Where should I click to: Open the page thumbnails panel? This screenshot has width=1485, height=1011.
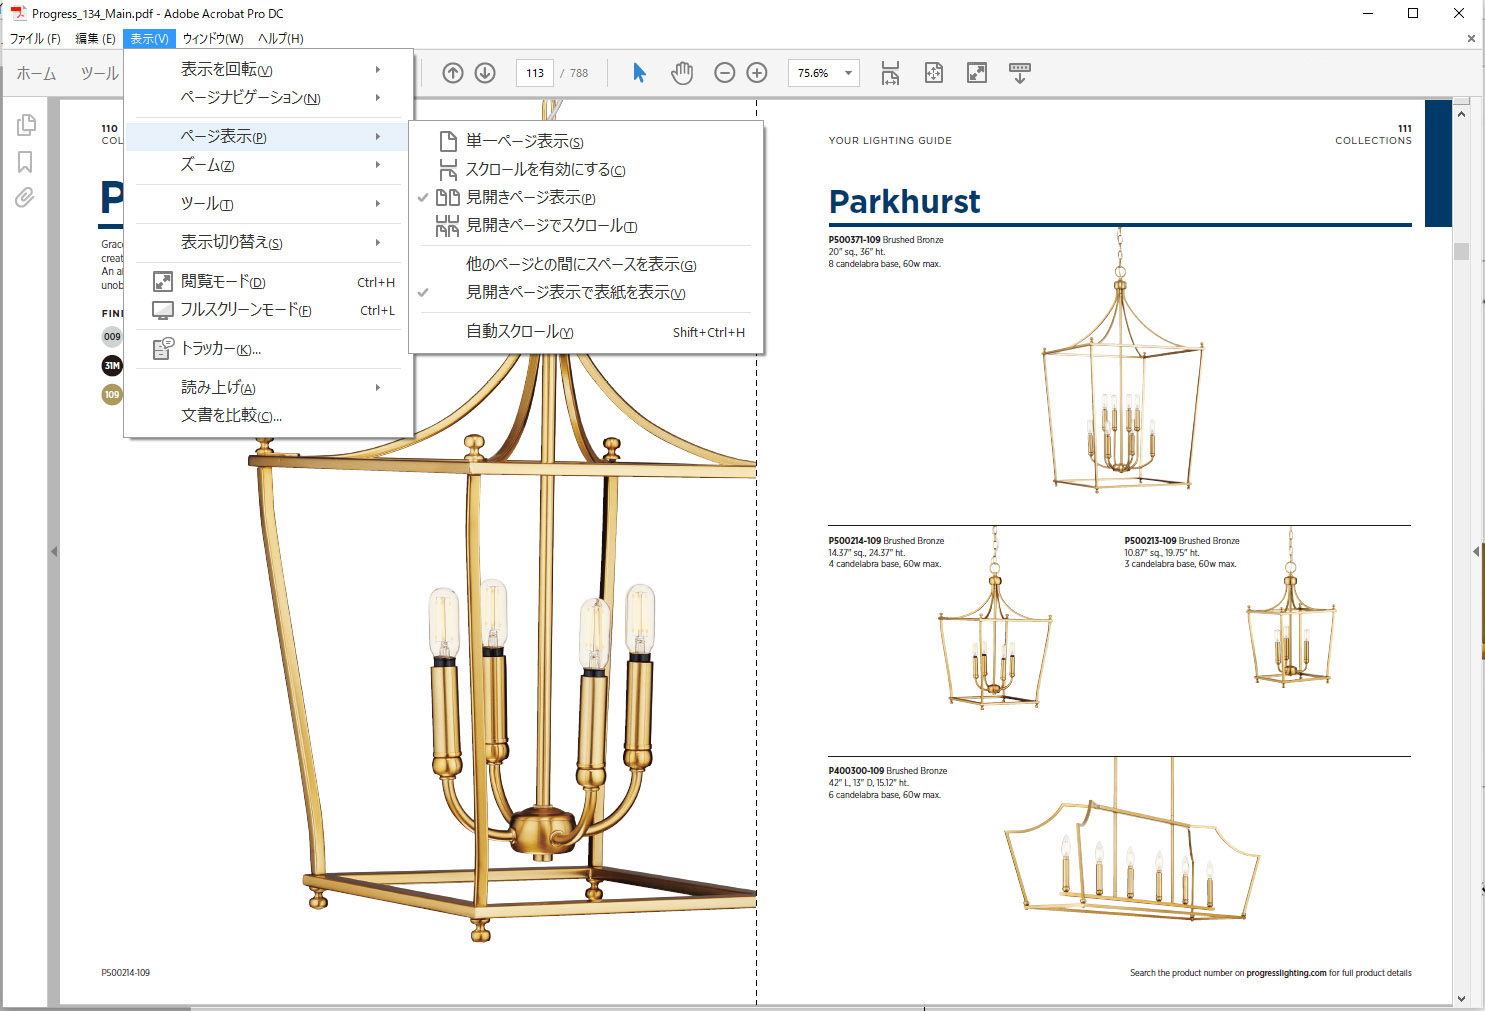[26, 125]
